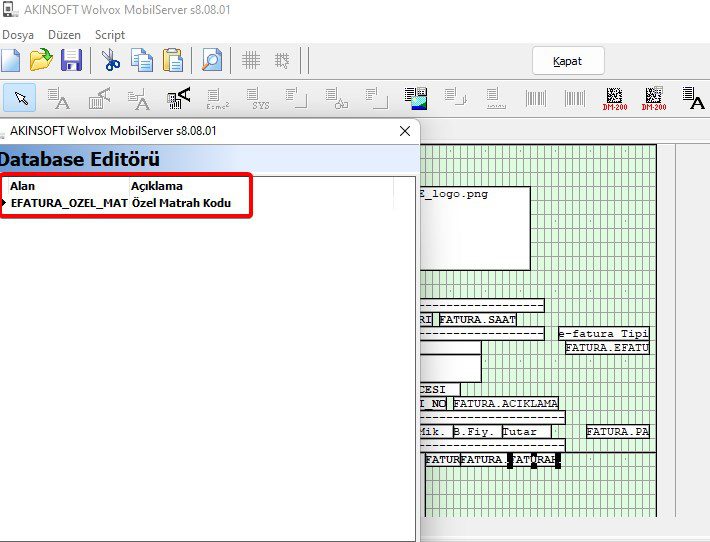Open the Dosya menu
The image size is (710, 542).
coord(18,35)
